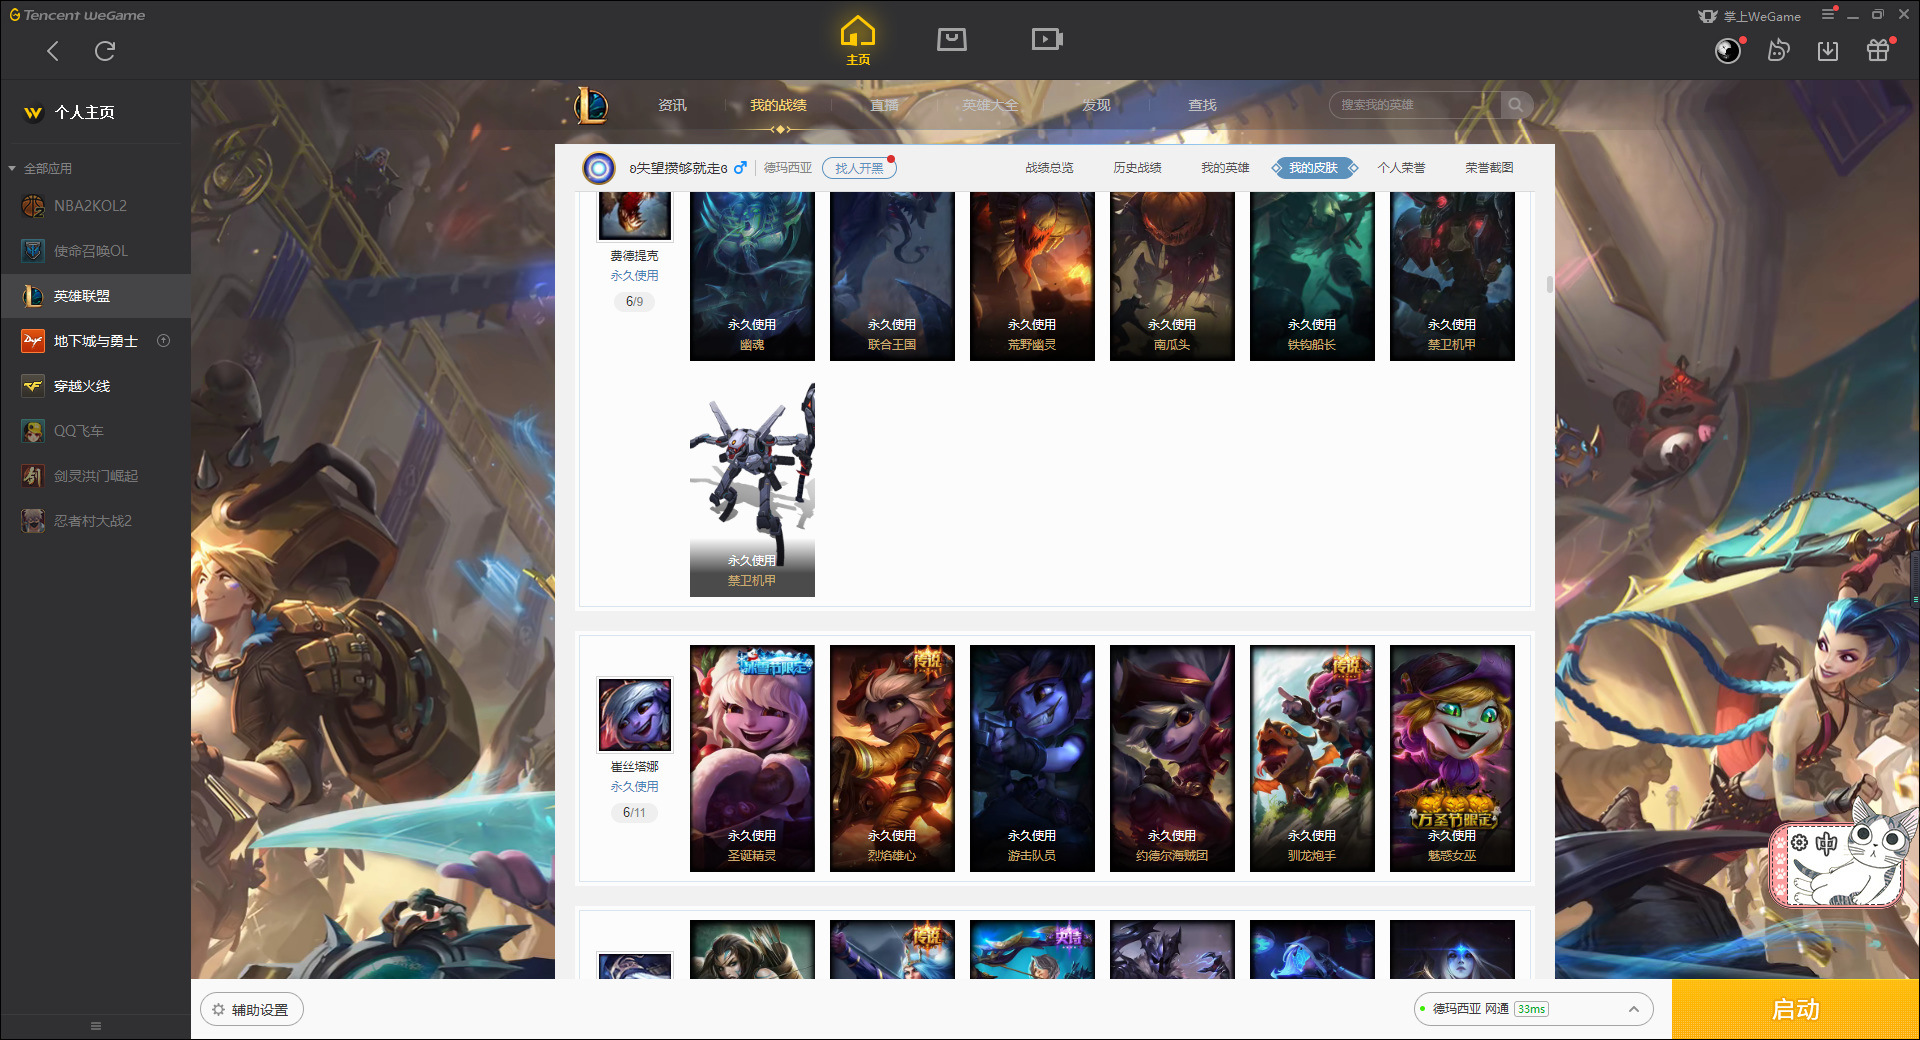Click the 6/11 skin count badge
Screen dimensions: 1920x1040
(x=634, y=812)
